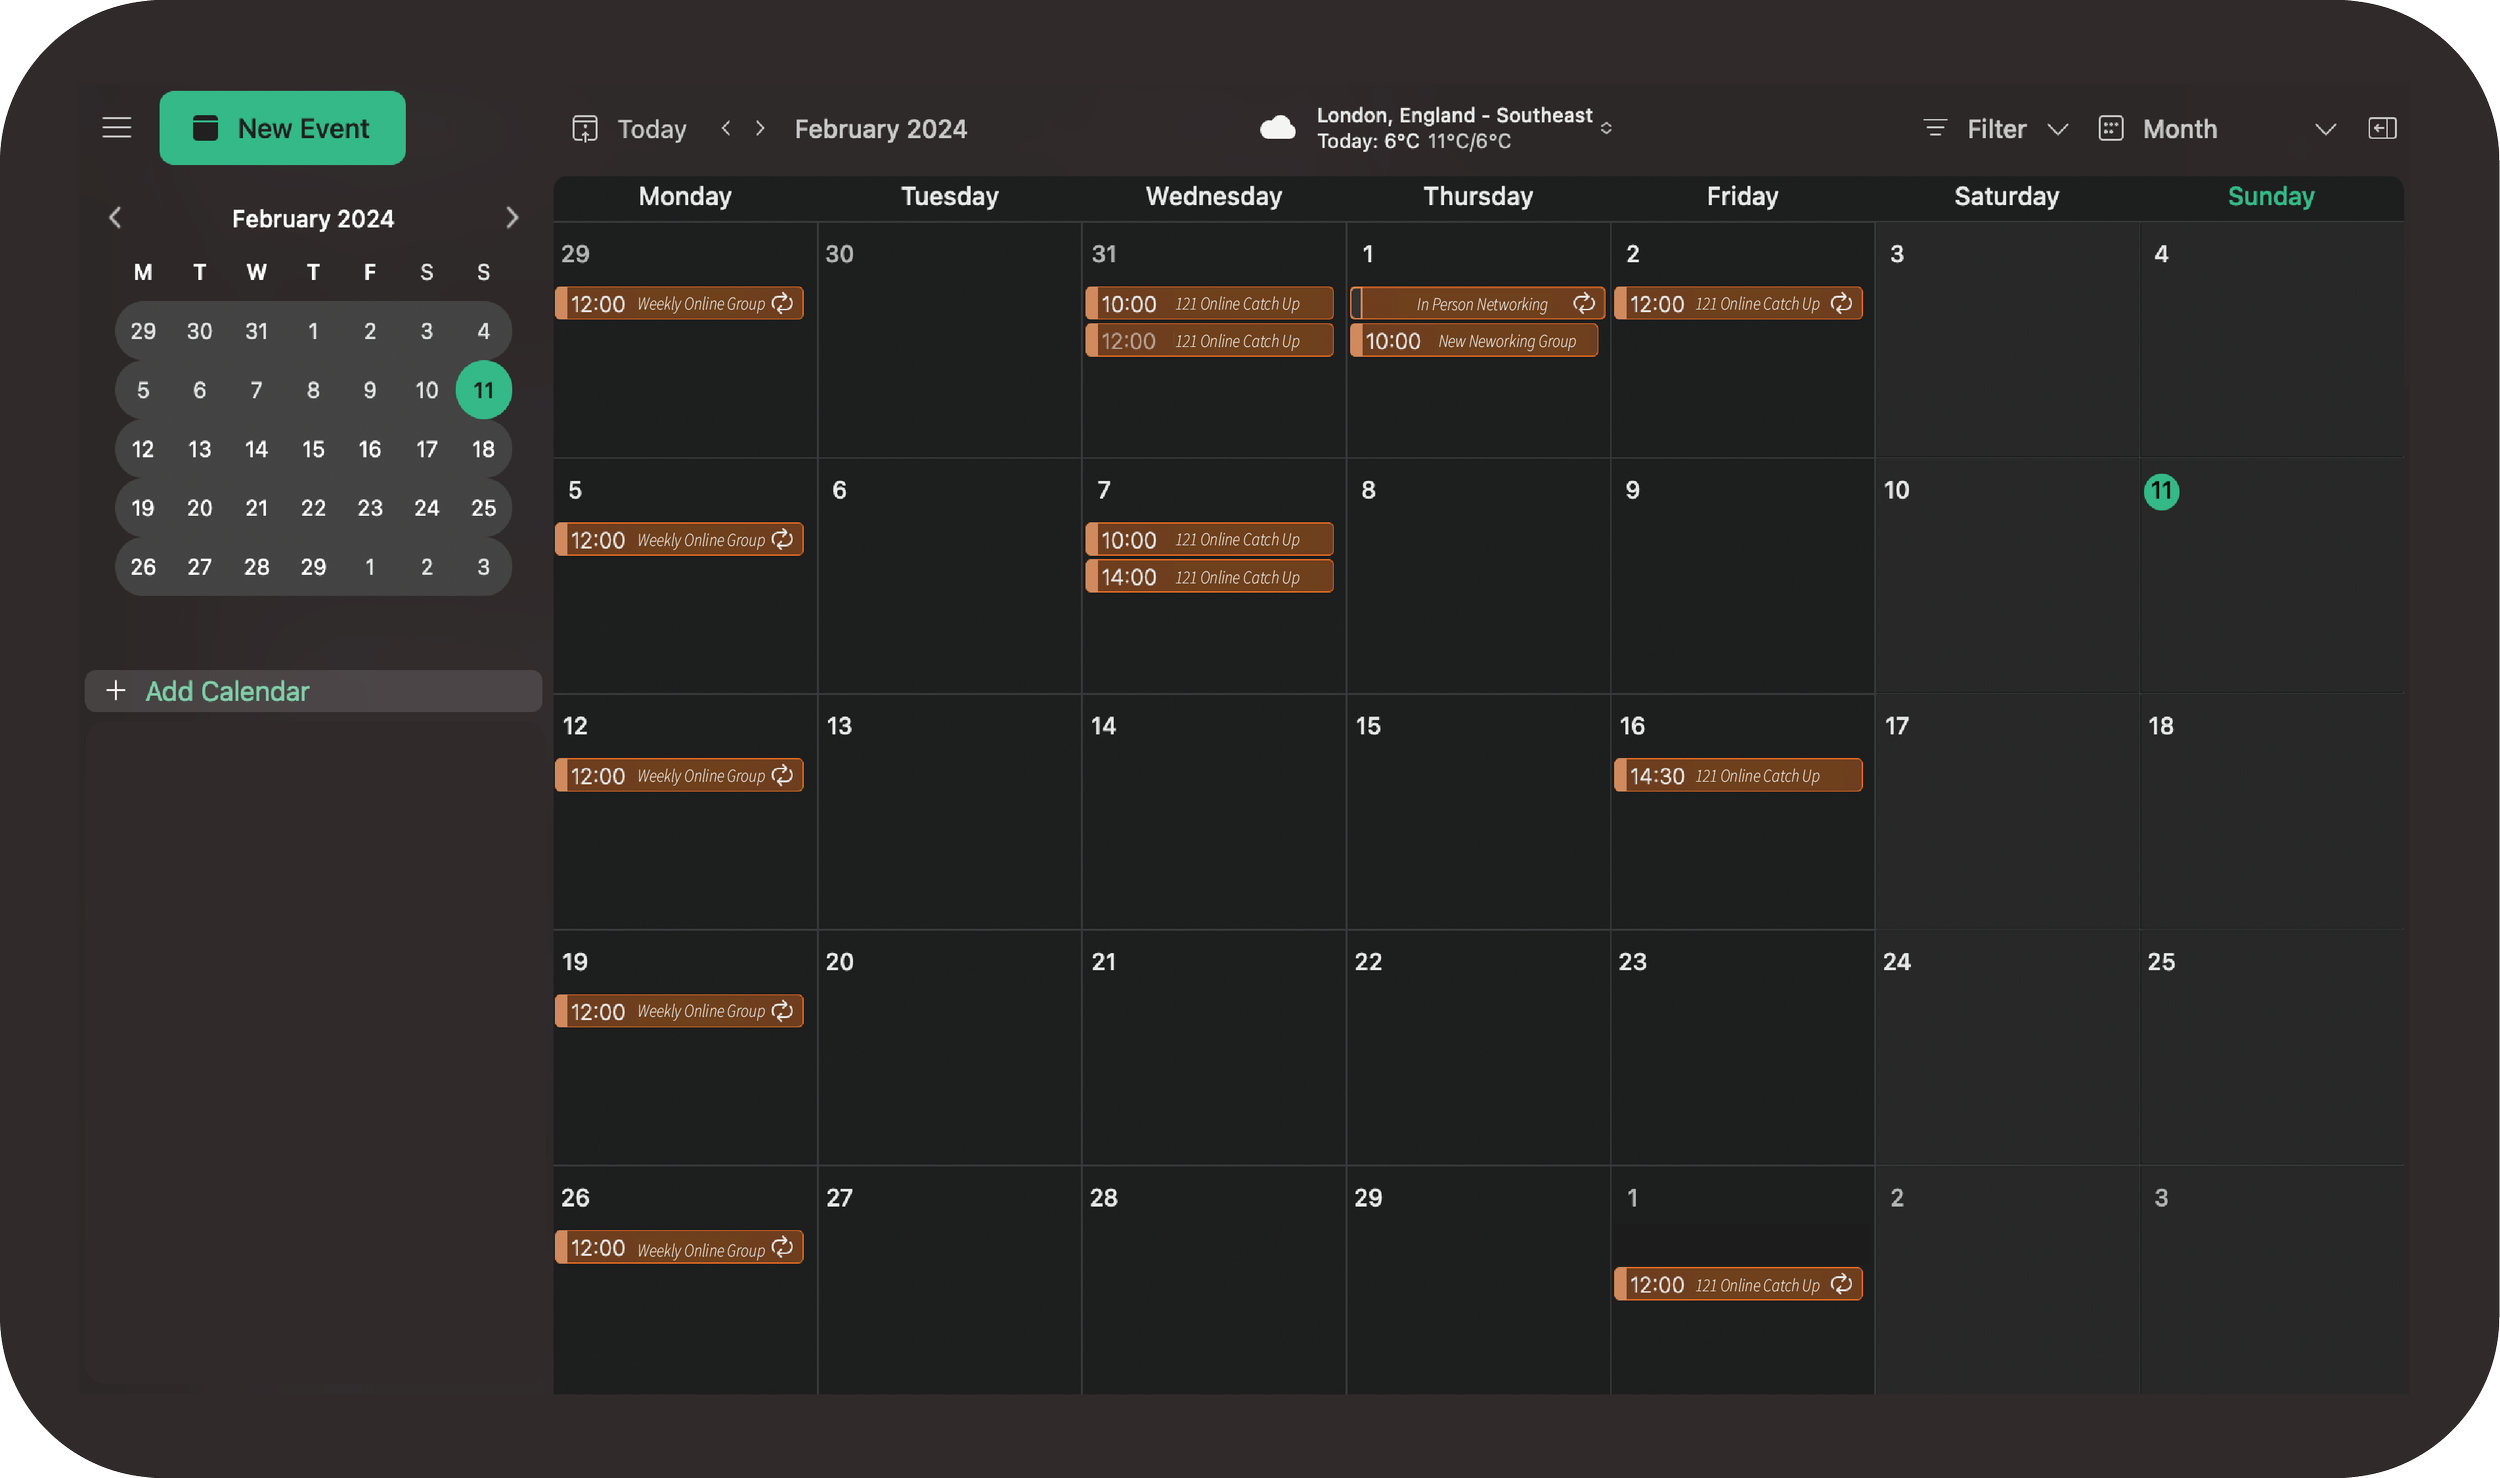Create a New Event
This screenshot has width=2500, height=1478.
point(282,128)
